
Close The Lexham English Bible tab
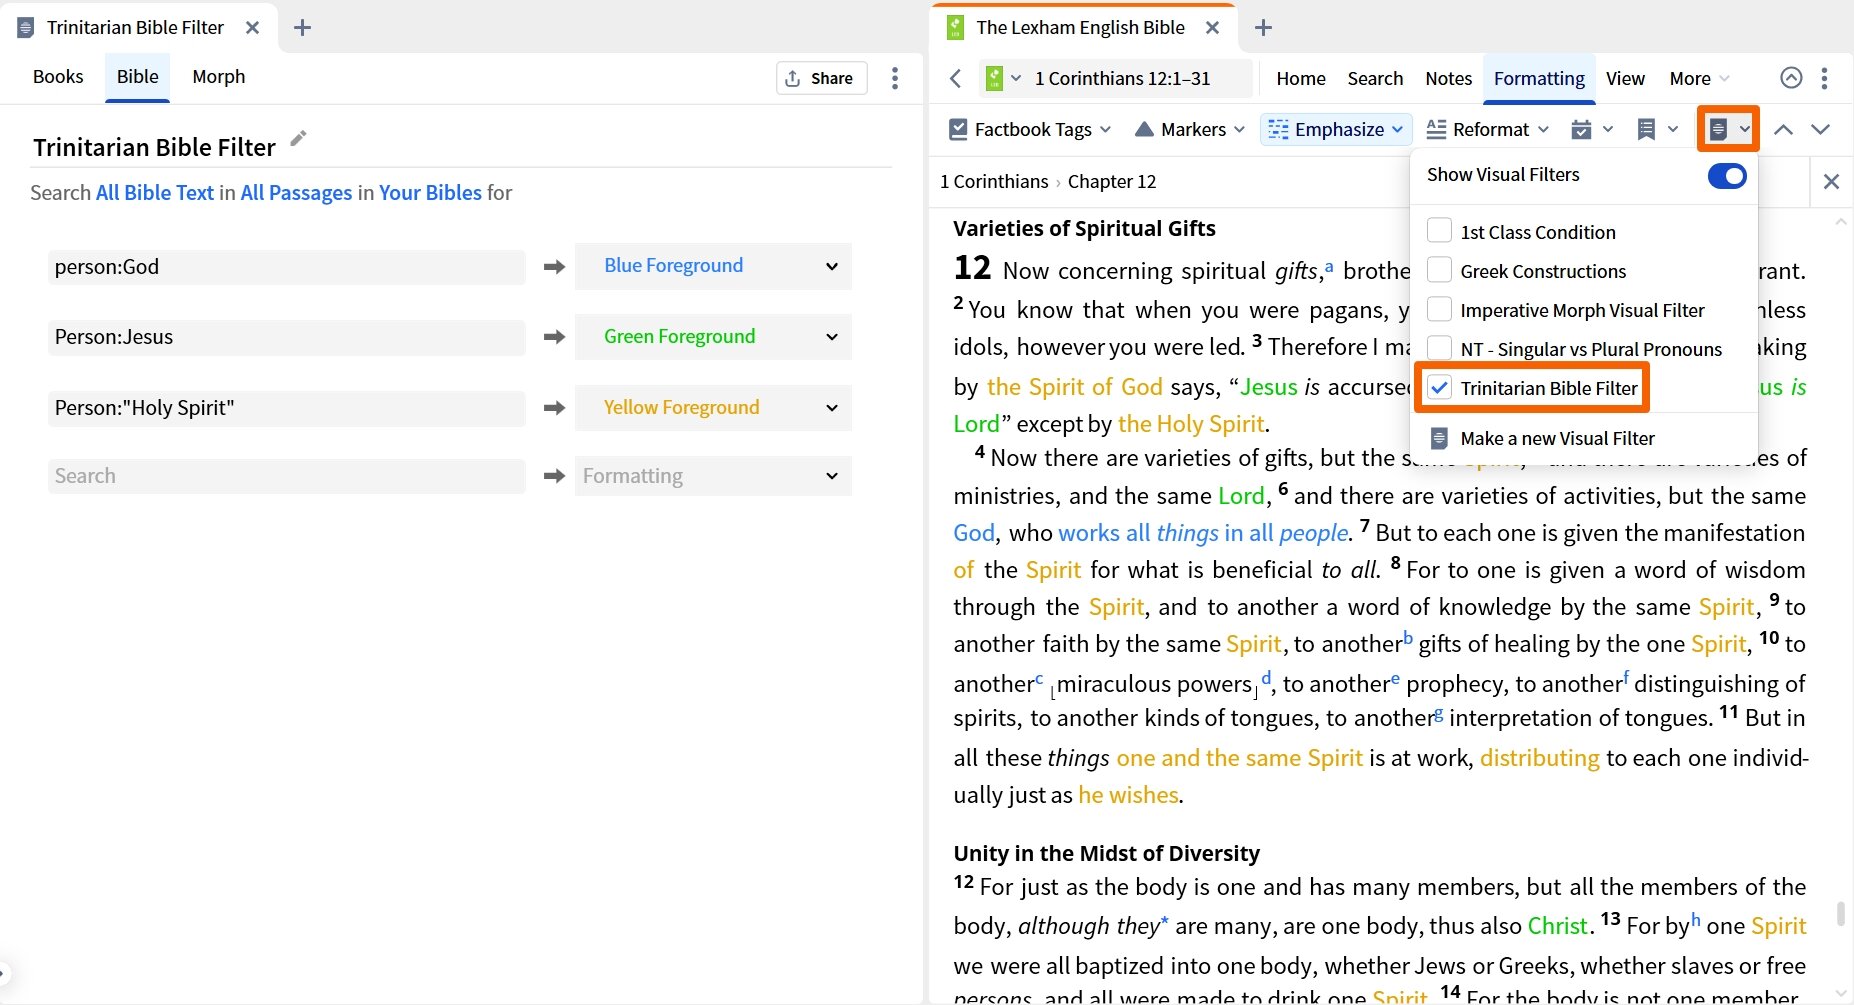click(1212, 28)
